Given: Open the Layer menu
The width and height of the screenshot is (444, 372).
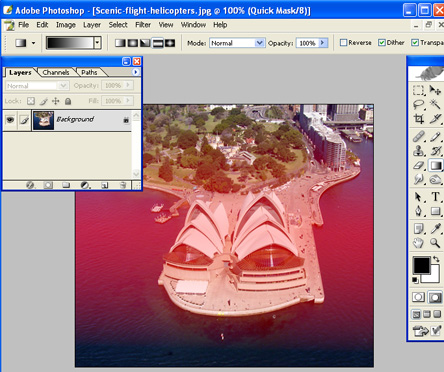Looking at the screenshot, I should [x=92, y=25].
